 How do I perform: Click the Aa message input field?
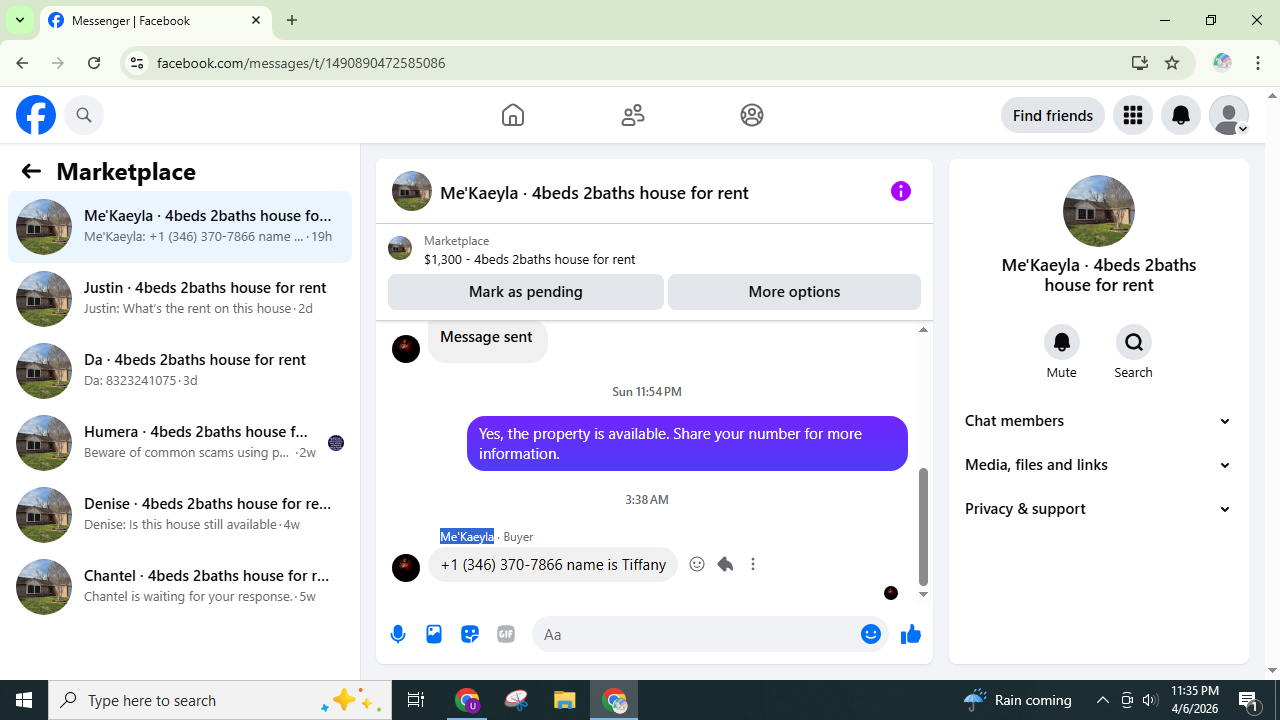(695, 634)
